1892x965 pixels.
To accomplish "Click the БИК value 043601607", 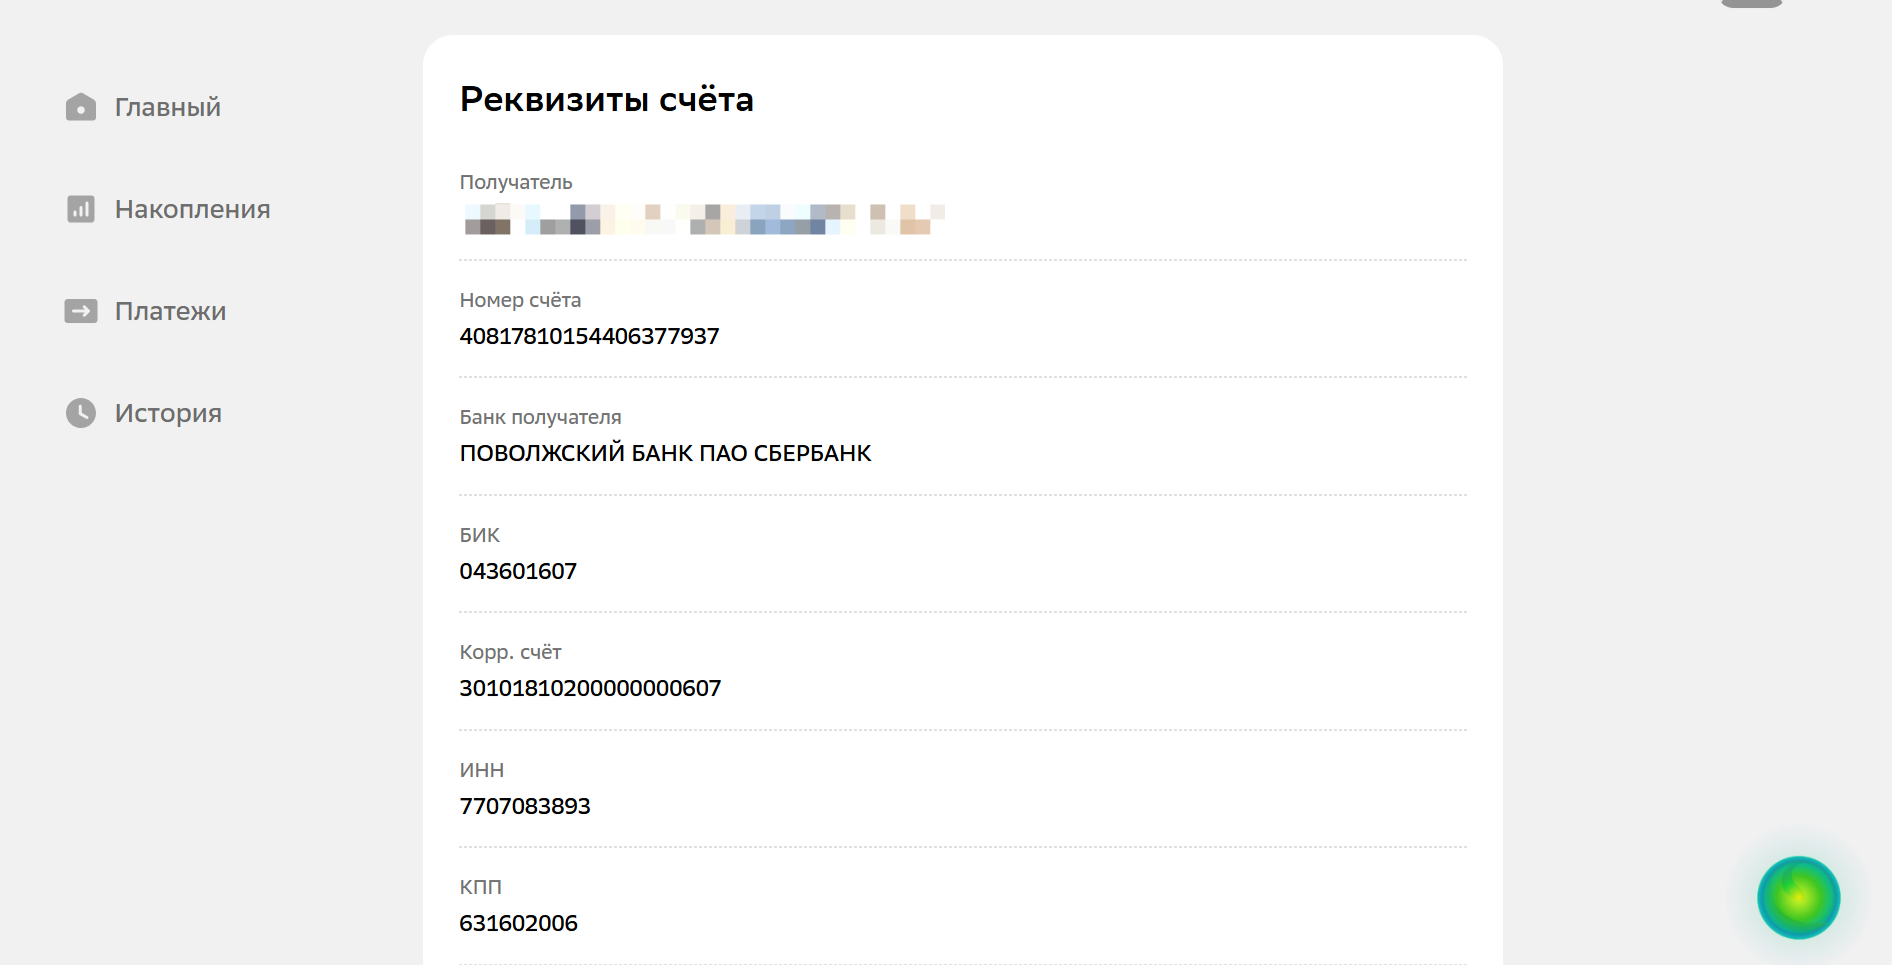I will (x=518, y=571).
